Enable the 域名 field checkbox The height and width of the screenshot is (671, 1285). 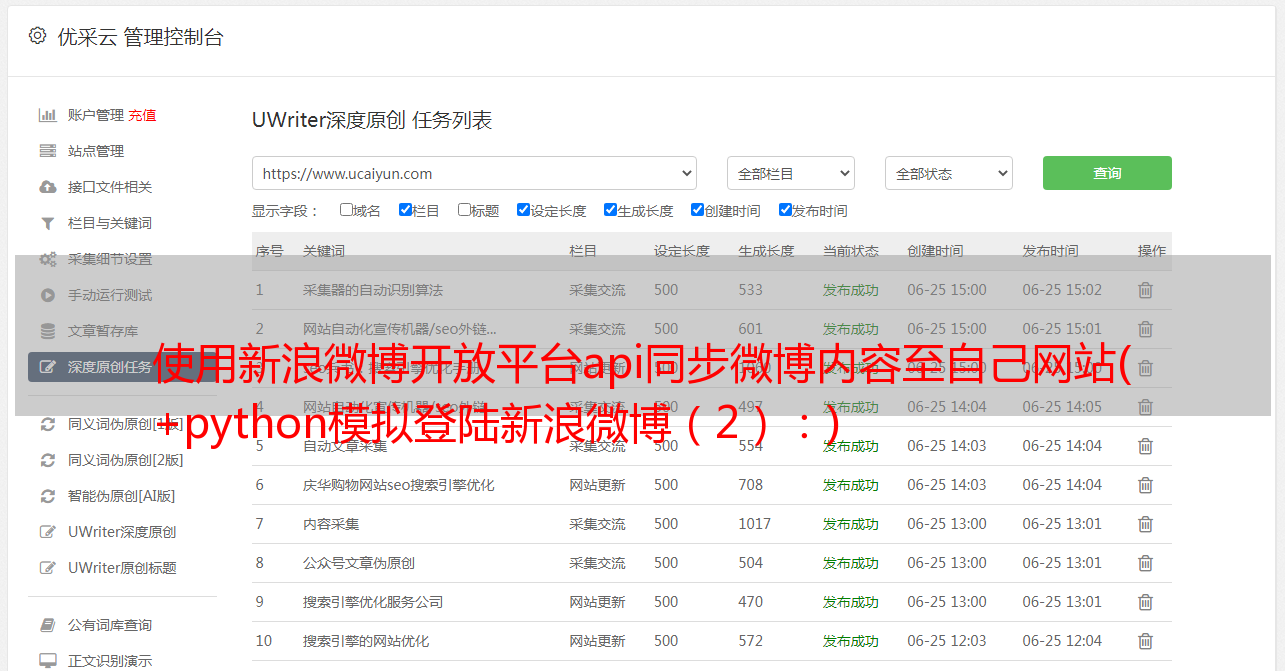tap(346, 210)
